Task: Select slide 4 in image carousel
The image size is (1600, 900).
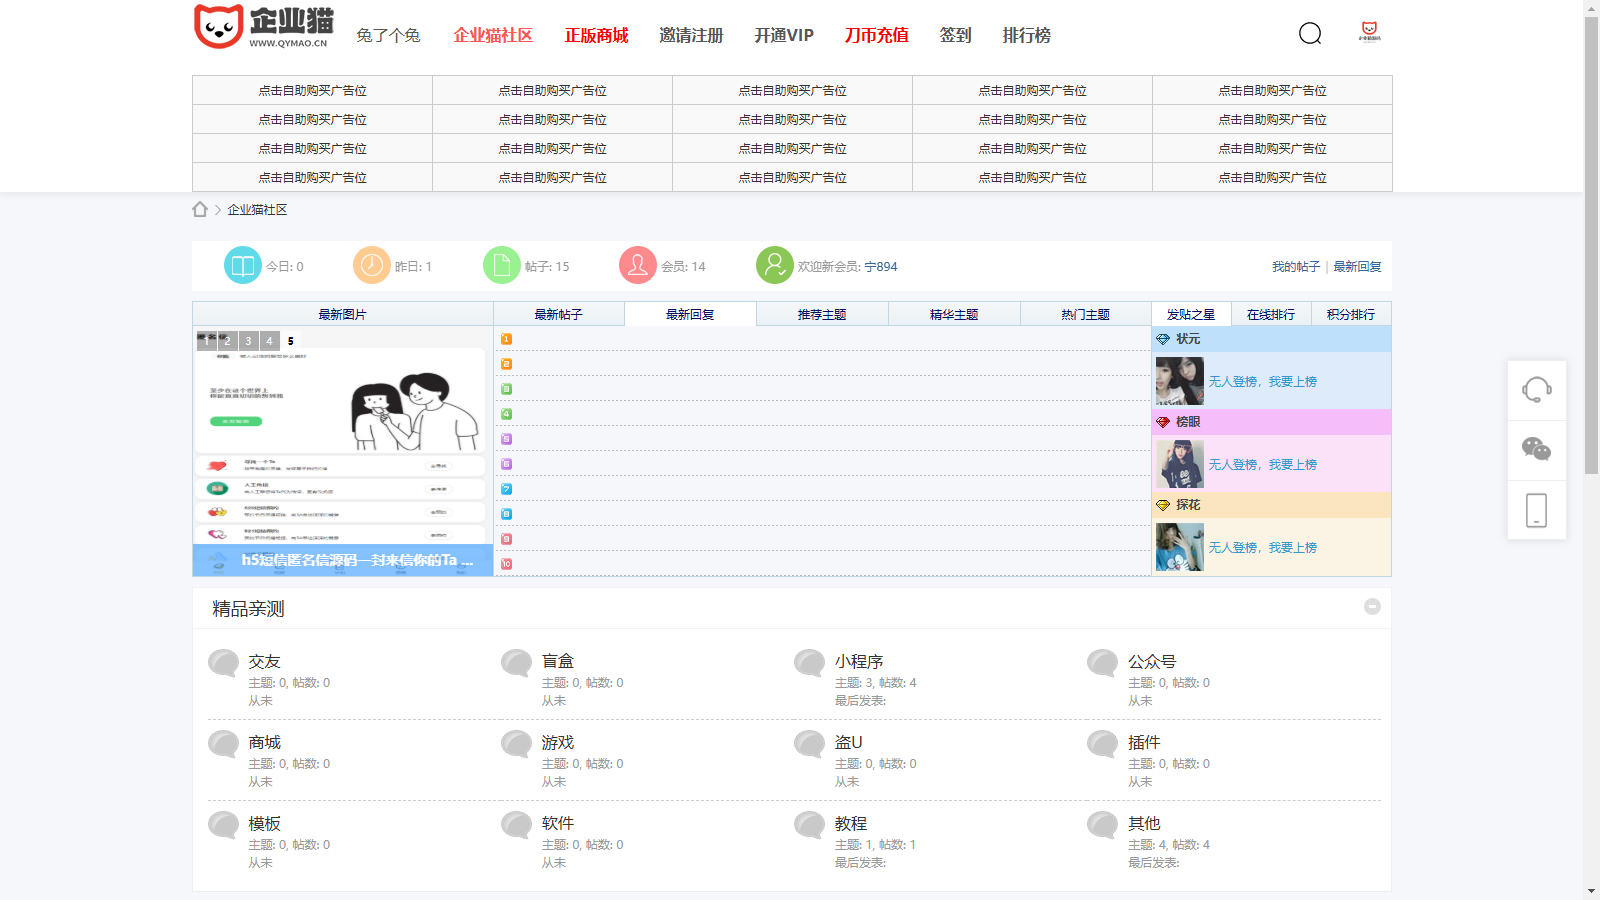Action: coord(269,341)
